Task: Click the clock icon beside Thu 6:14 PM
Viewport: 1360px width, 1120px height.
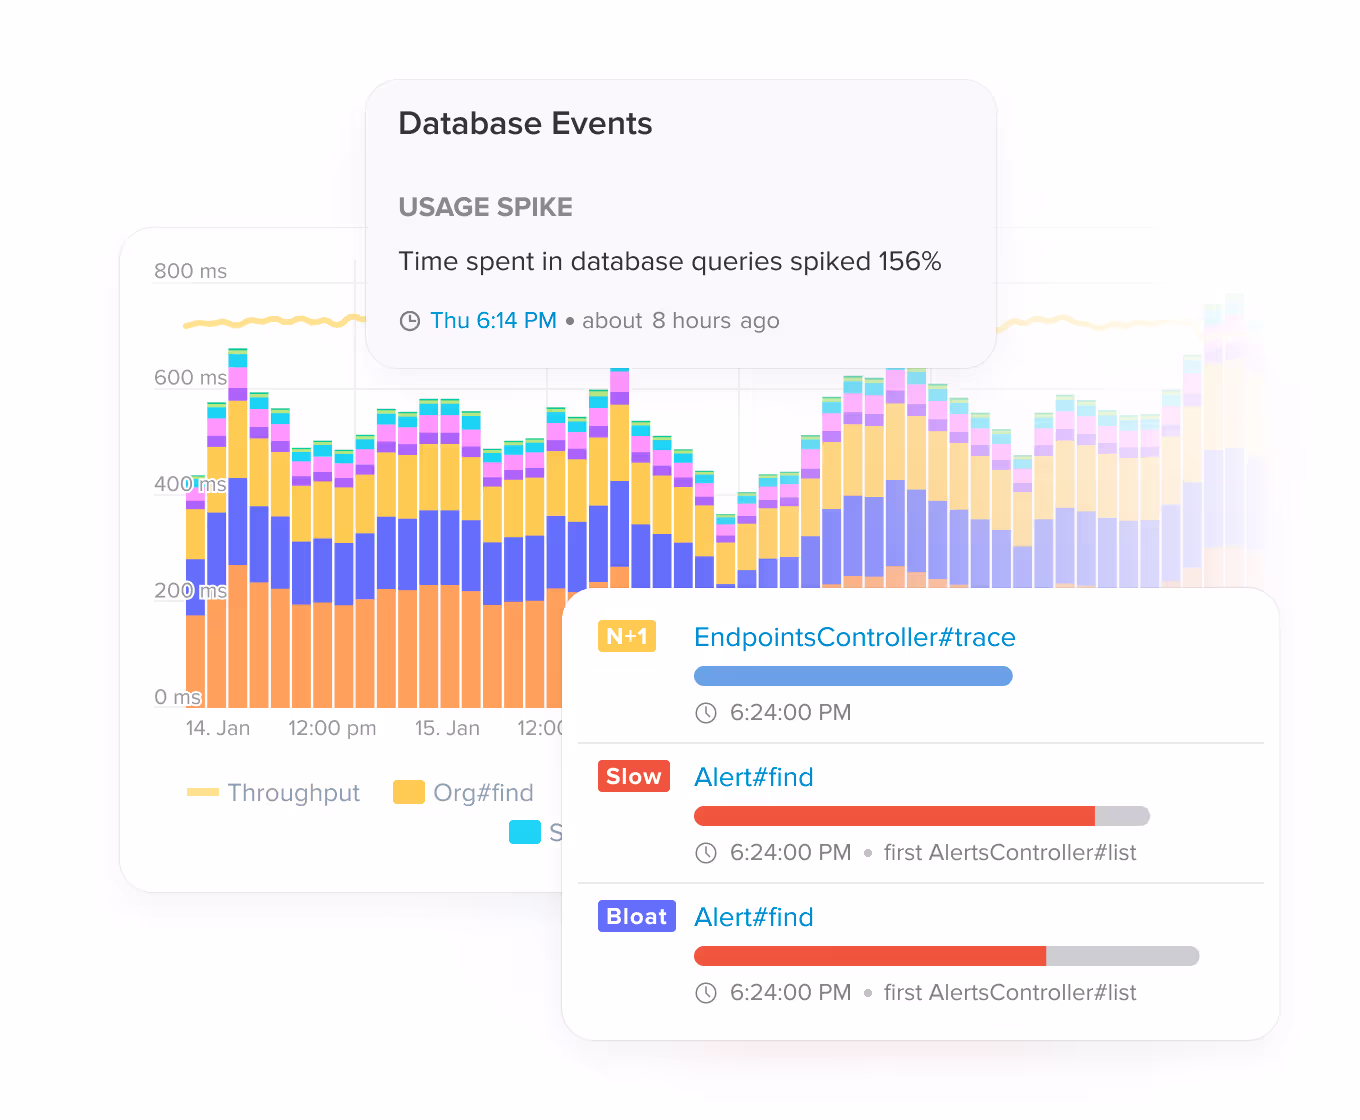Action: (x=409, y=320)
